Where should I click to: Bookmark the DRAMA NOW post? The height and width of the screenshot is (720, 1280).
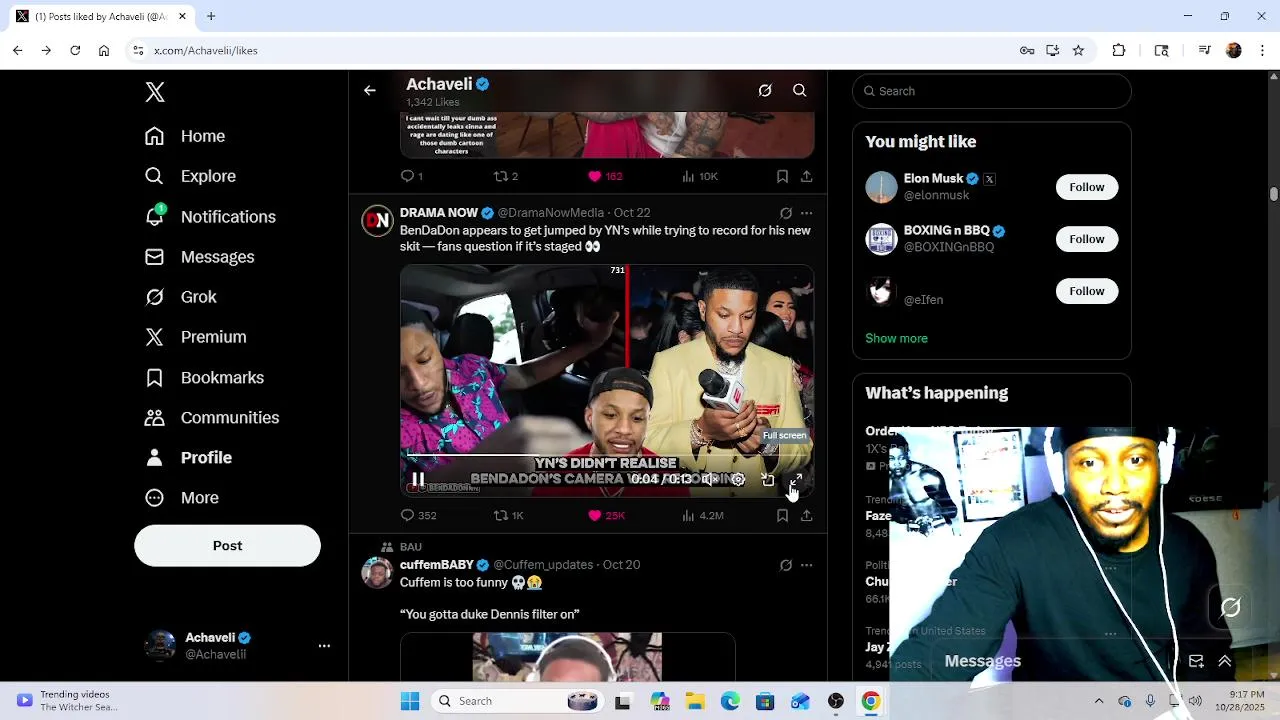[x=782, y=516]
